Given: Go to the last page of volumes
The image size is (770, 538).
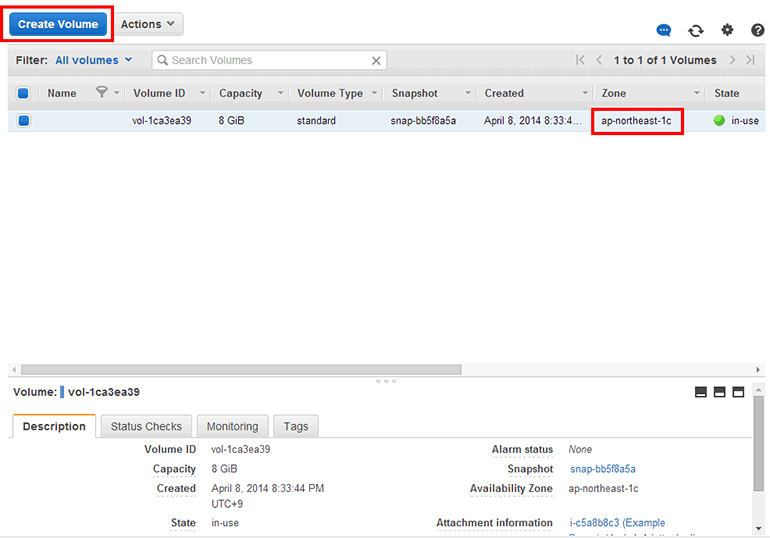Looking at the screenshot, I should 751,60.
